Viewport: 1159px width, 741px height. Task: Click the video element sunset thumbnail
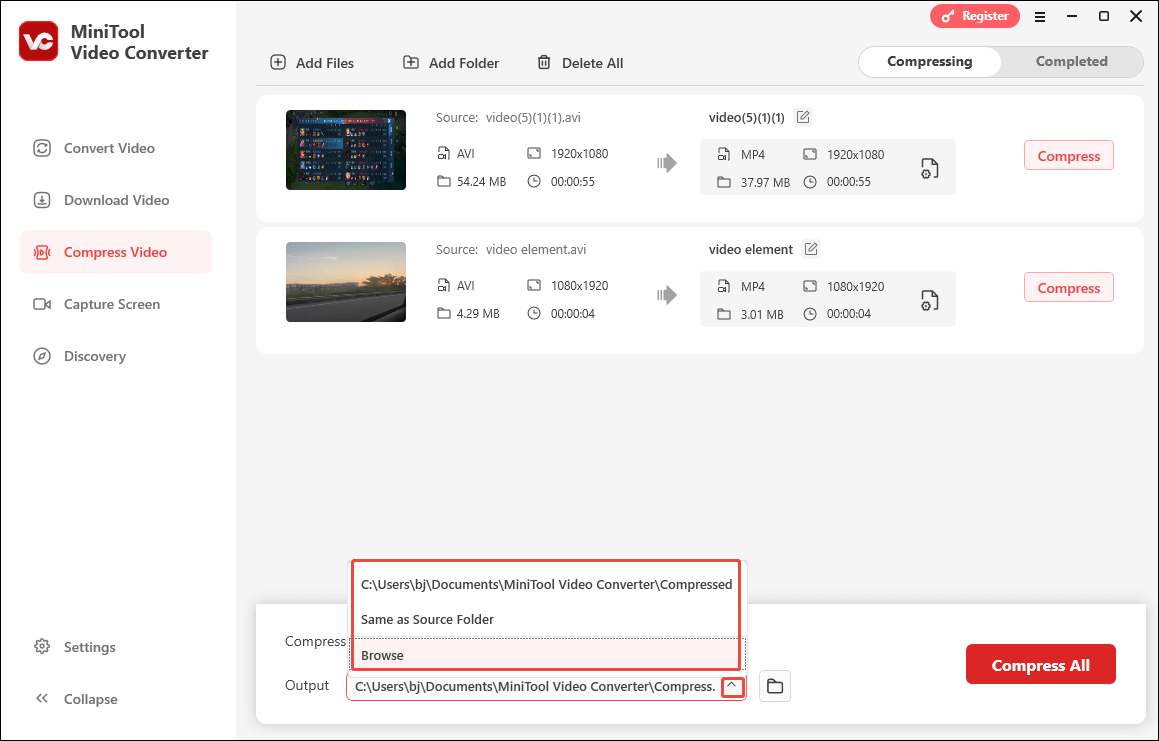346,282
